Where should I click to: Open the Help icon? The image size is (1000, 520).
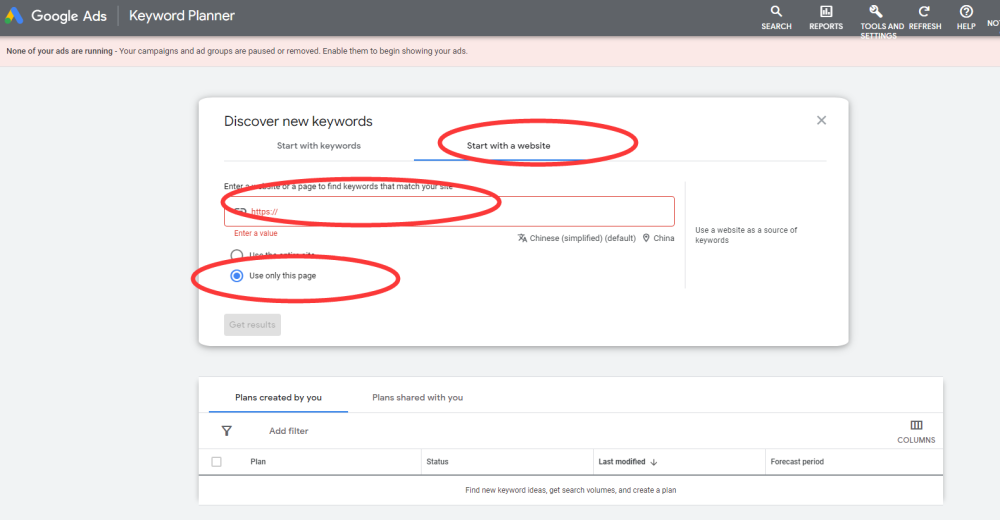pyautogui.click(x=966, y=11)
